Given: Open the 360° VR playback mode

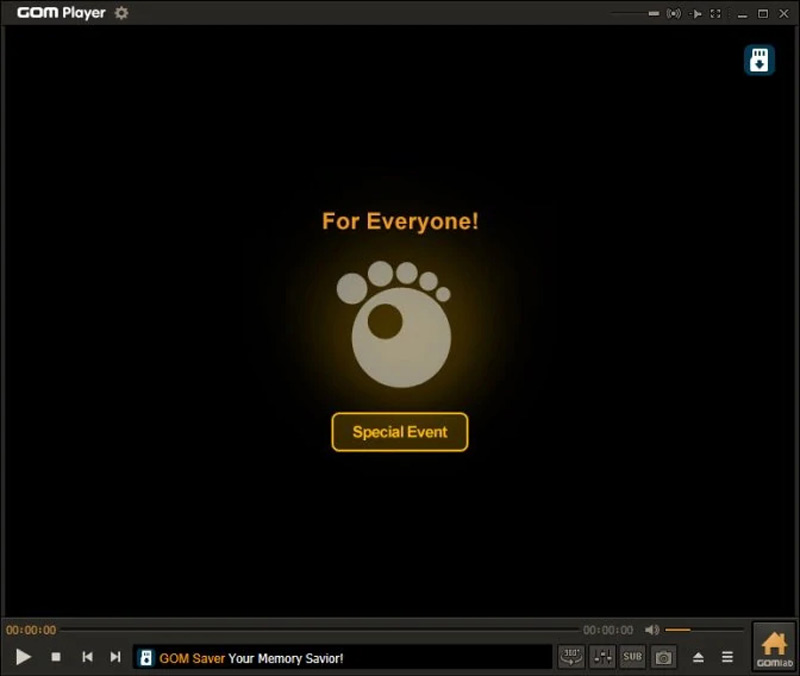Looking at the screenshot, I should [x=570, y=657].
